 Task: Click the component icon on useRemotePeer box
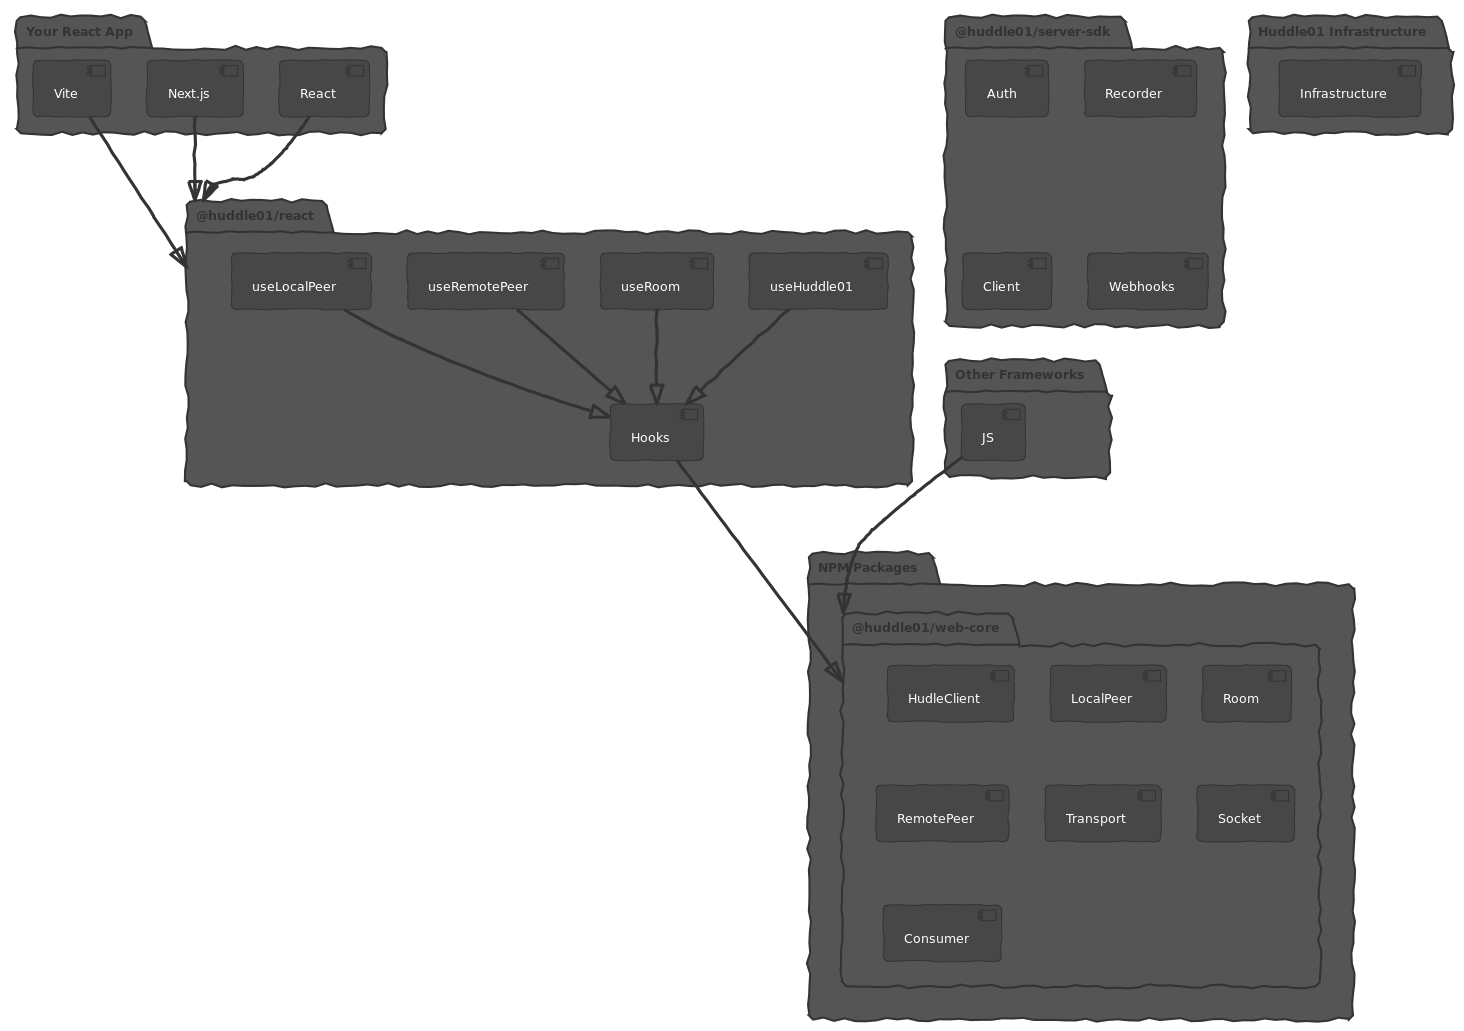pos(550,264)
